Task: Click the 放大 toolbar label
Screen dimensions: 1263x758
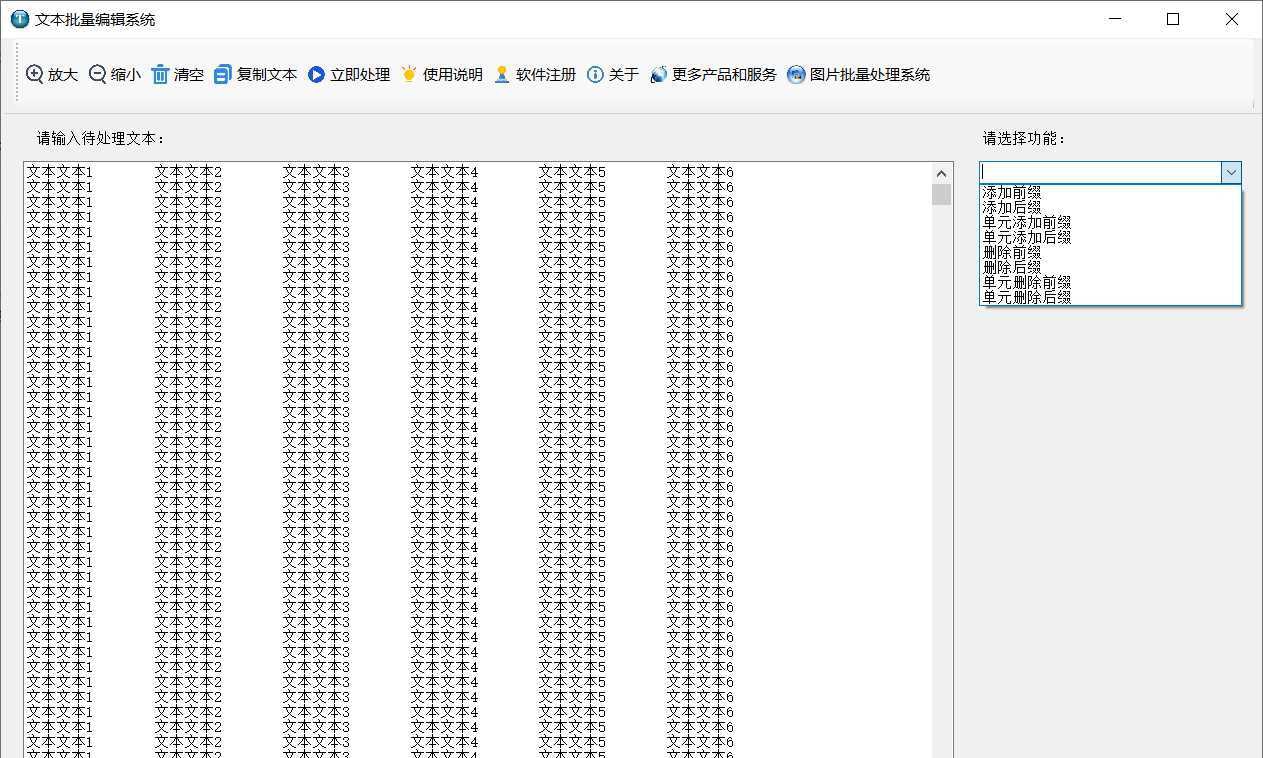Action: tap(63, 75)
